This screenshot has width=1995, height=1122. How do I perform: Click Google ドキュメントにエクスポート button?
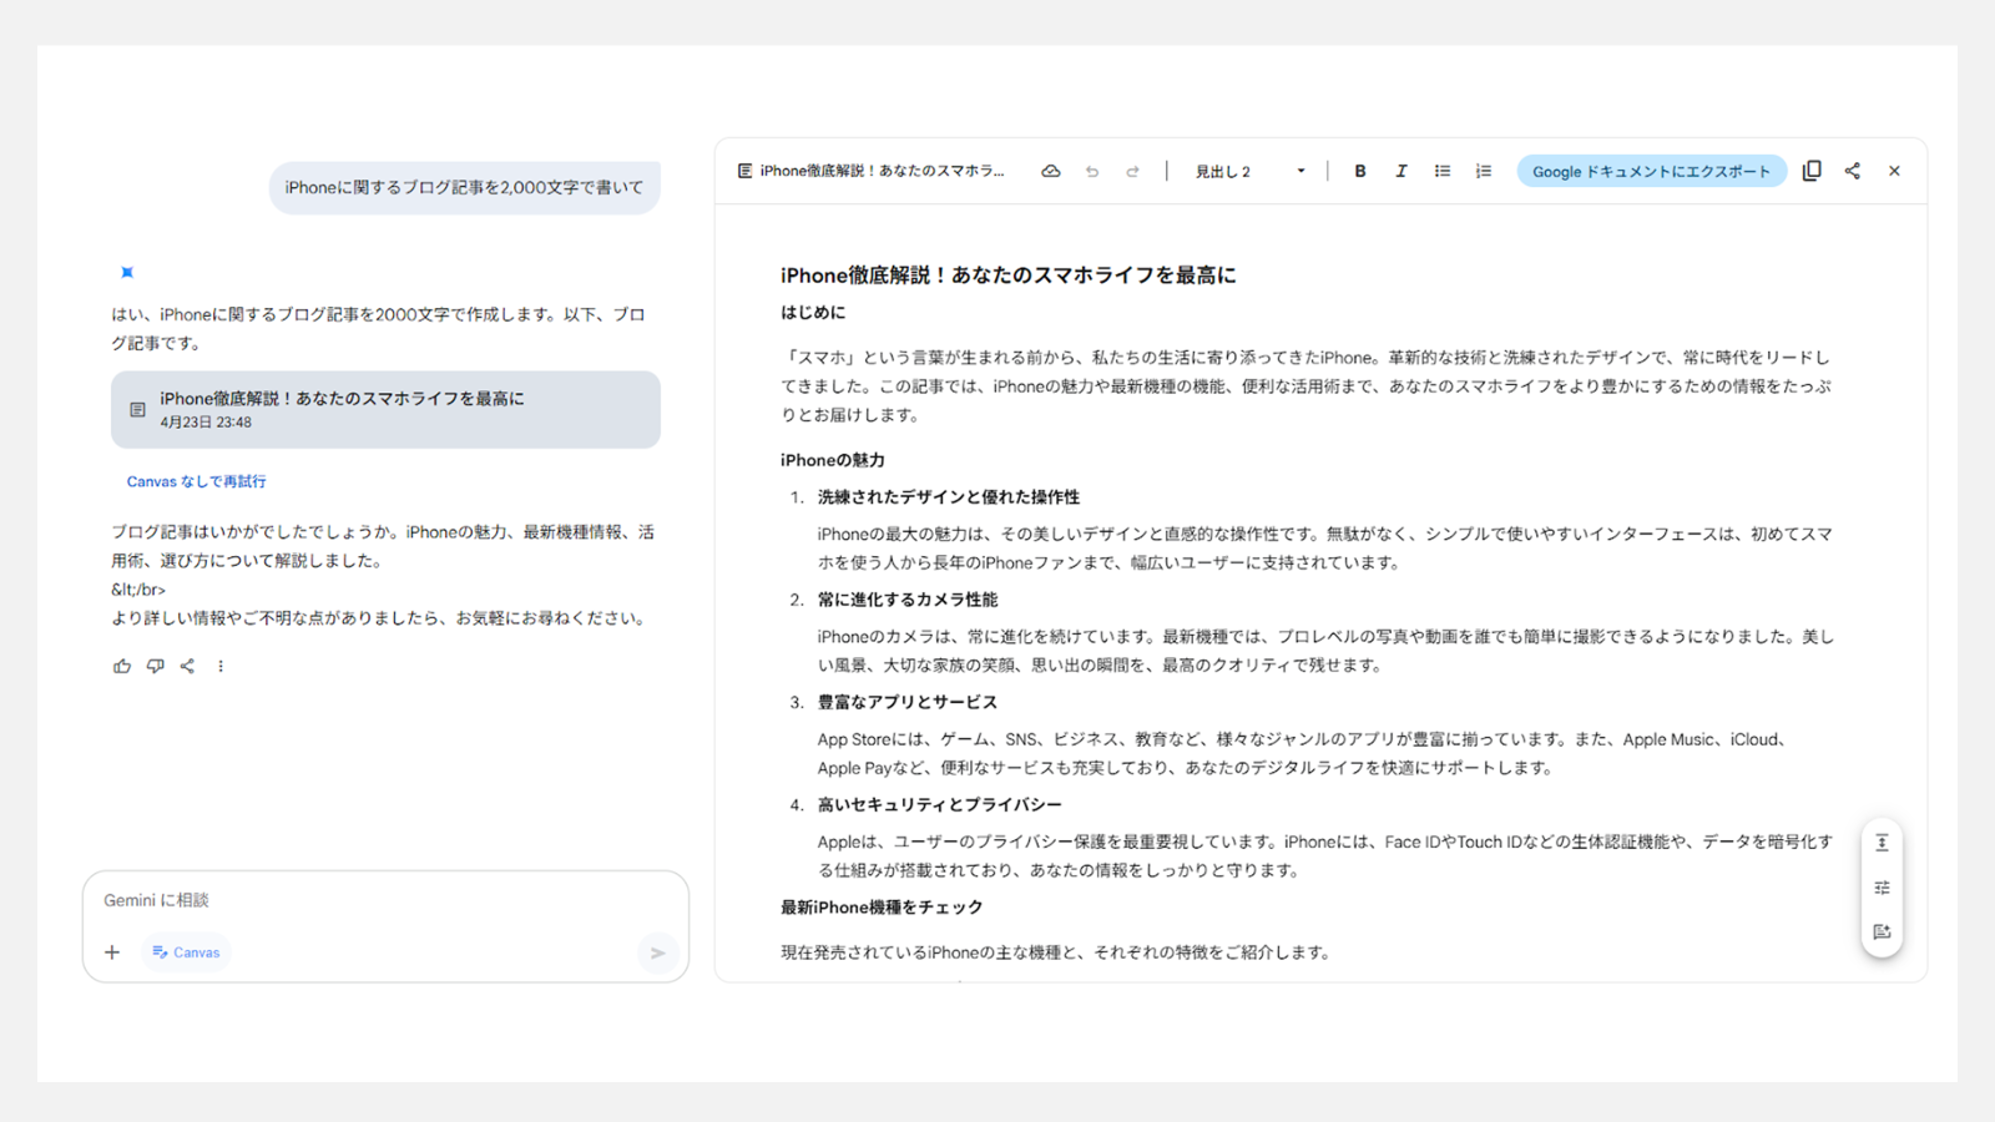(x=1651, y=171)
